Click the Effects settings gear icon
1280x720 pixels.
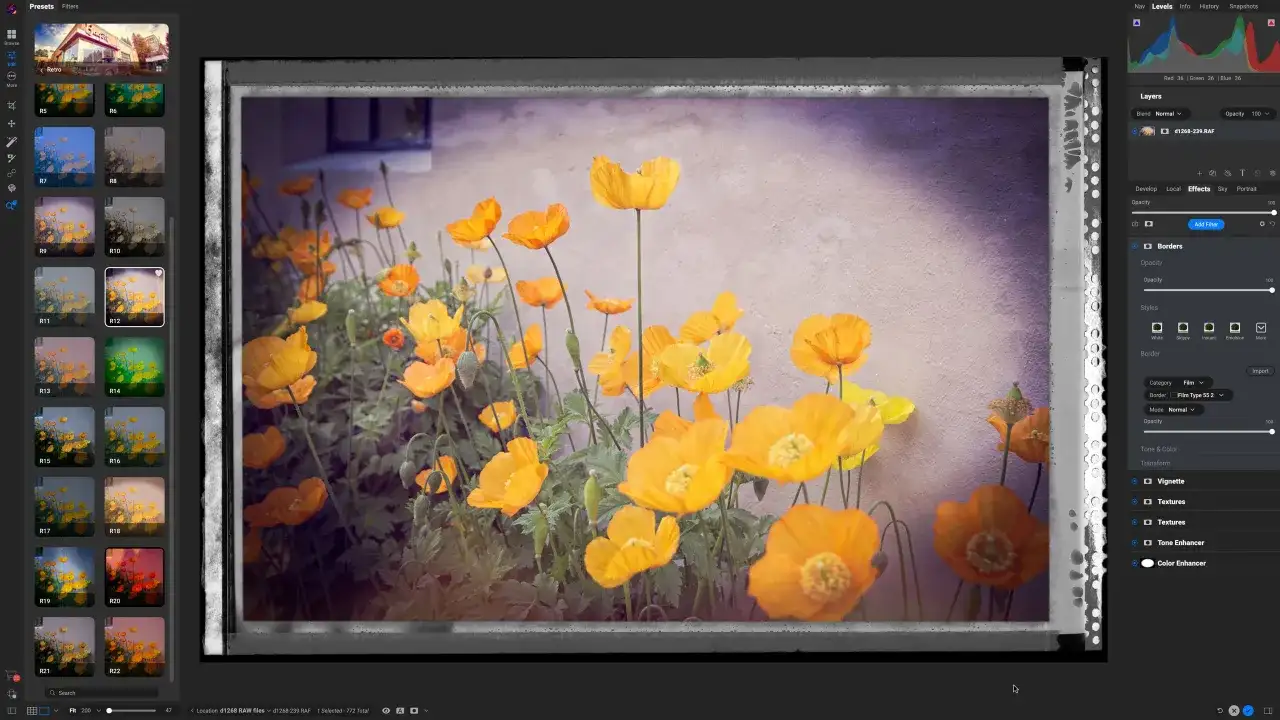[x=1262, y=224]
